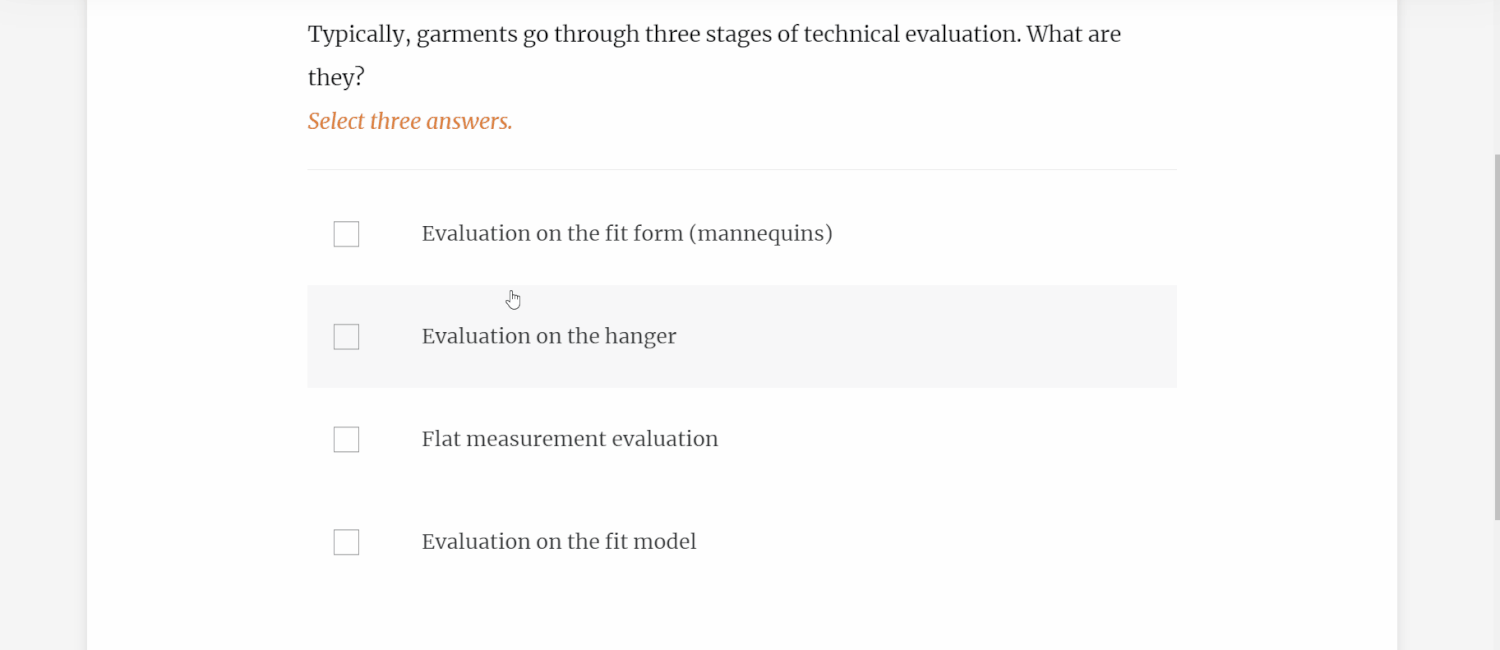This screenshot has width=1500, height=650.
Task: Check the 'Evaluation on the hanger' checkbox
Action: coord(346,336)
